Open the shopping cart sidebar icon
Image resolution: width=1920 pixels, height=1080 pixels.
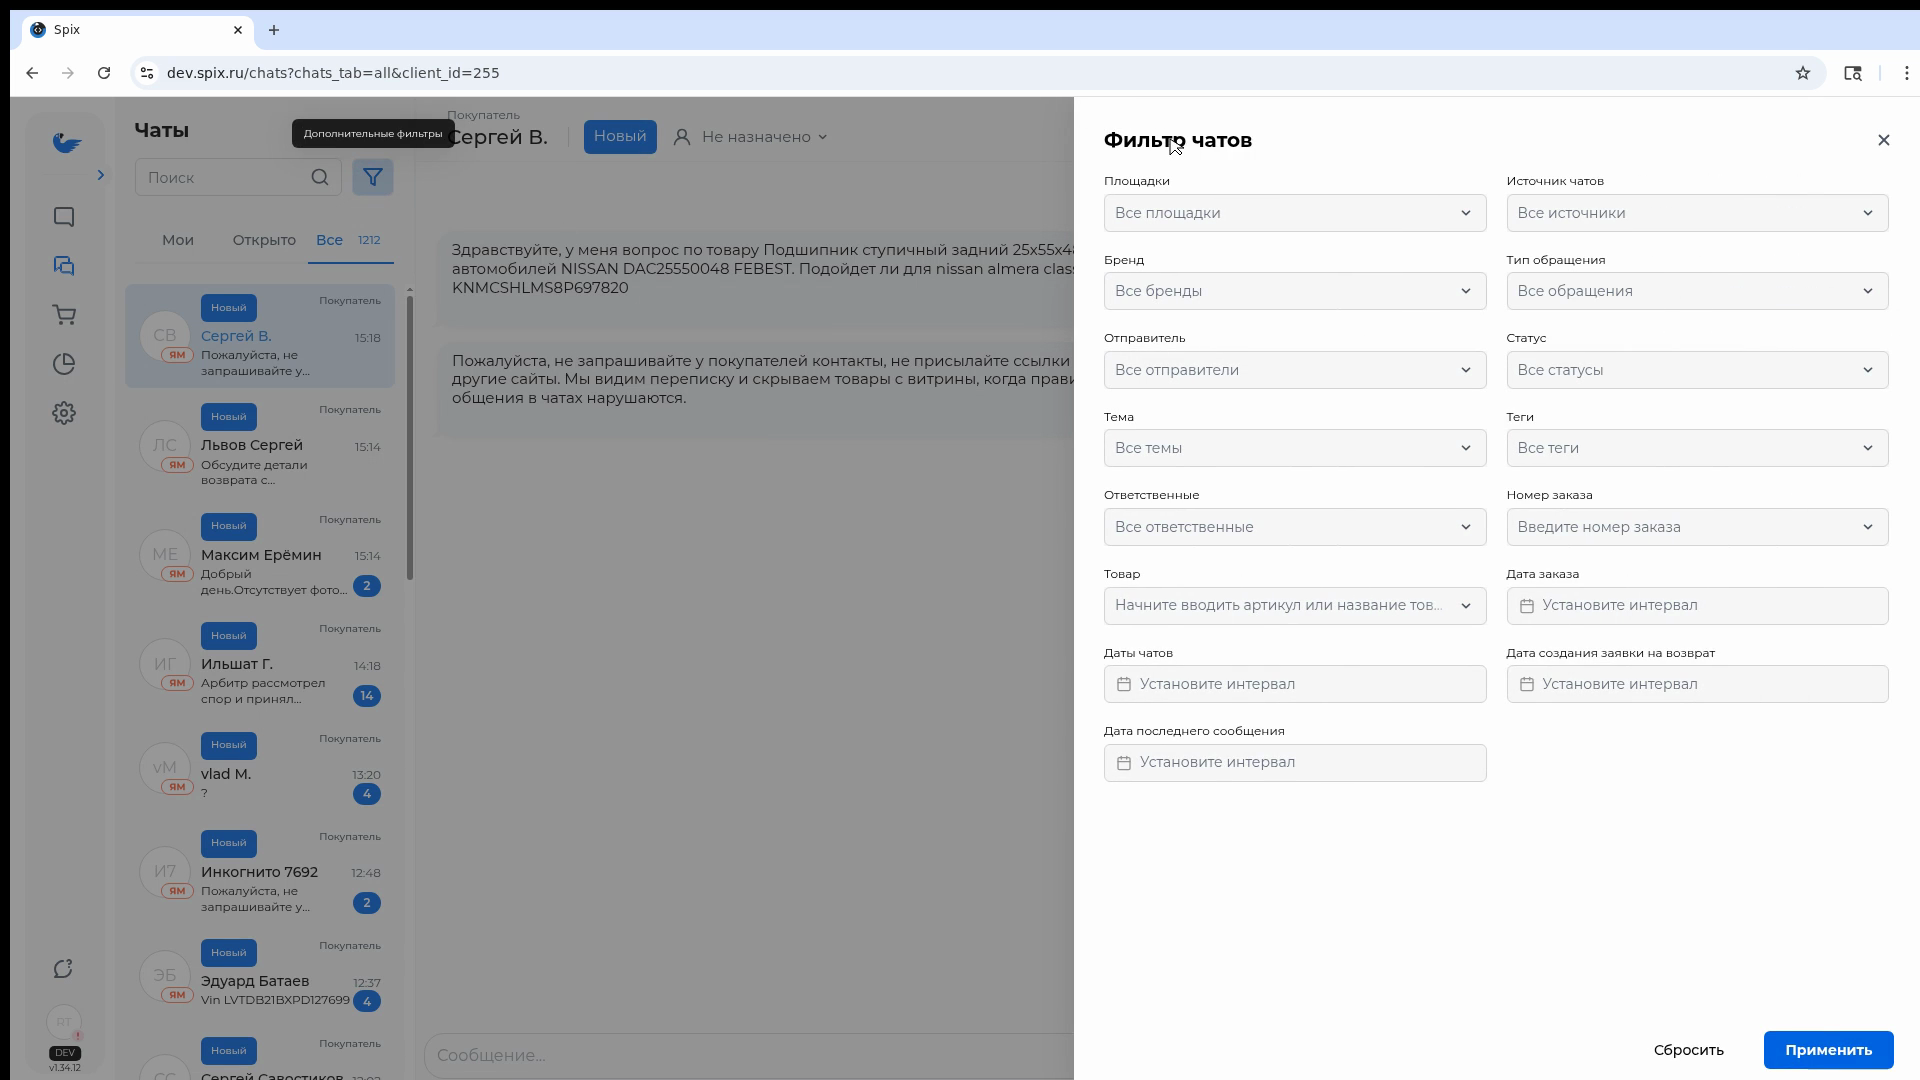coord(64,316)
